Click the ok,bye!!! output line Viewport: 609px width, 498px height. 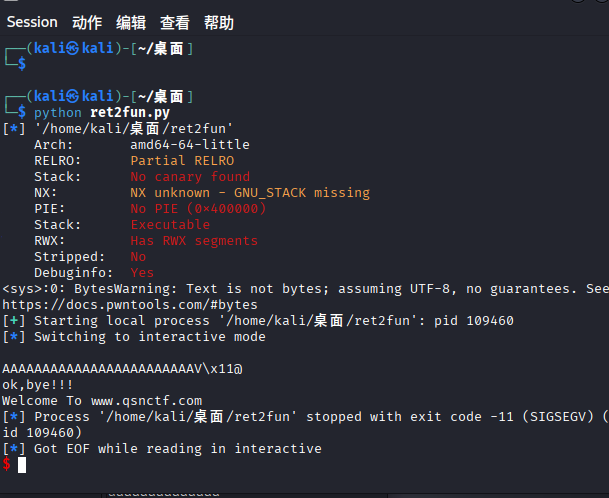point(36,385)
